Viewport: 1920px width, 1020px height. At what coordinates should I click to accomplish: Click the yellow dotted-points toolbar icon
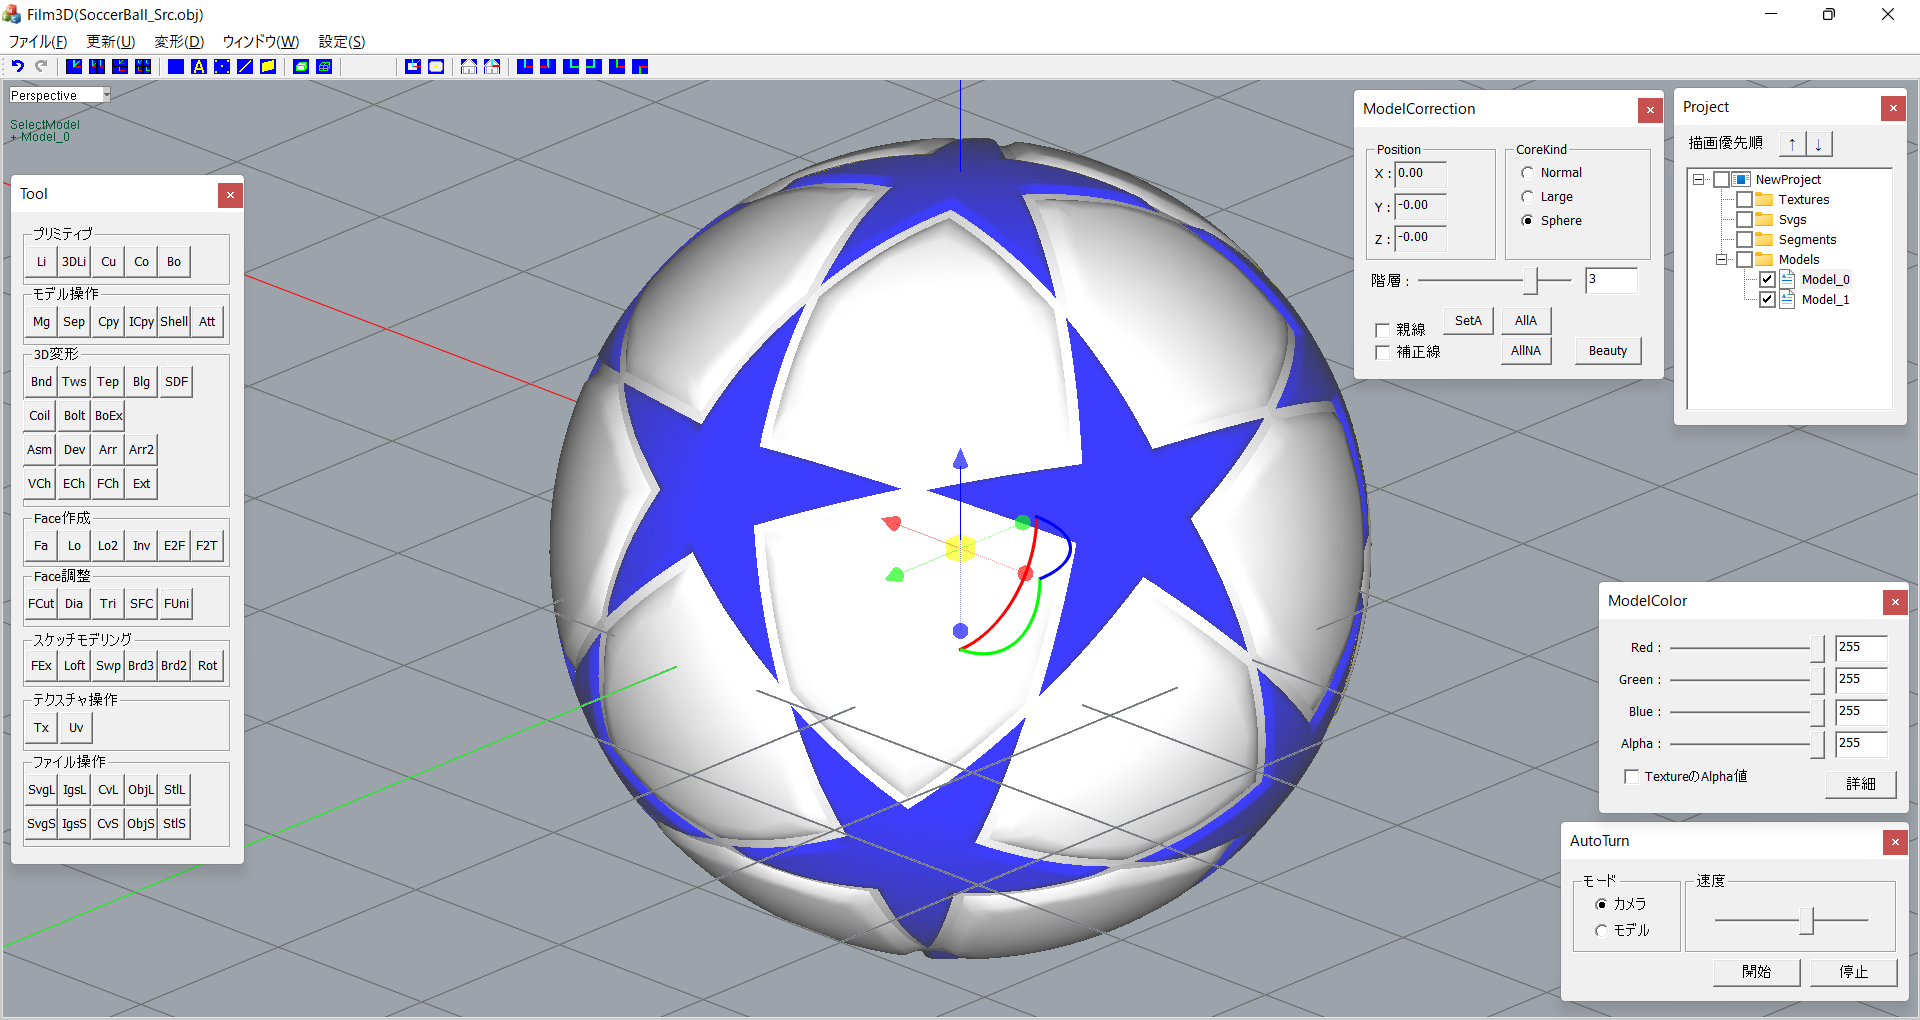point(222,66)
